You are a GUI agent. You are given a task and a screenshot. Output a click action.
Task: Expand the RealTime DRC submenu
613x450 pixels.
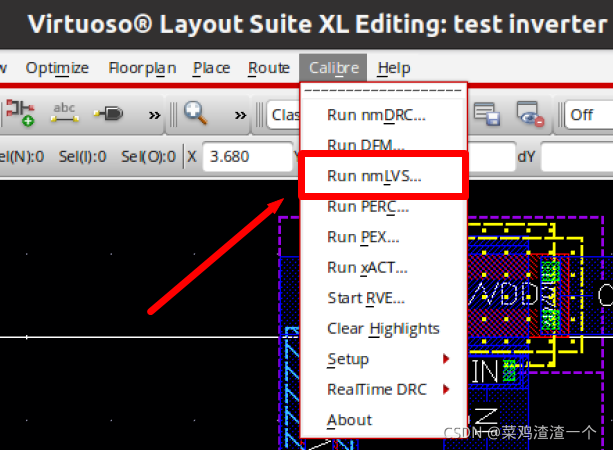click(383, 389)
